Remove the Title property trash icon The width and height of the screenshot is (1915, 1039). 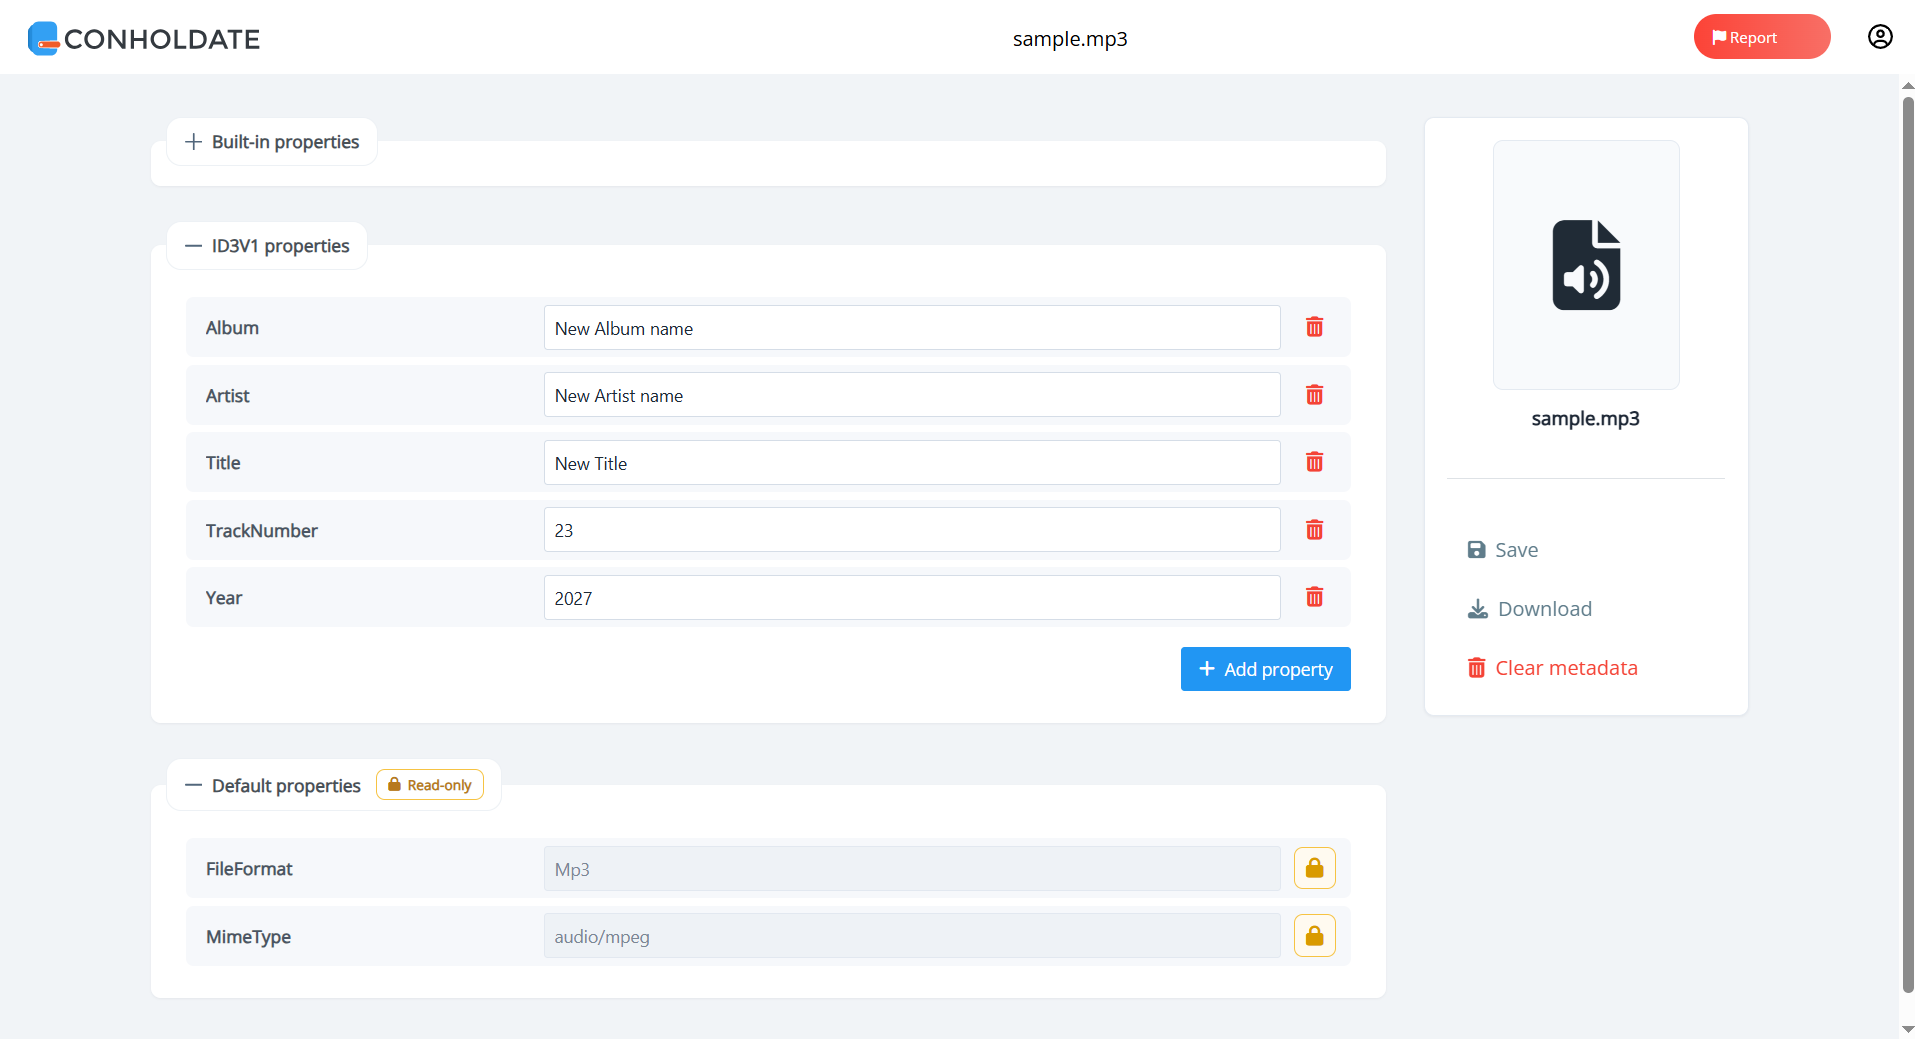point(1314,462)
